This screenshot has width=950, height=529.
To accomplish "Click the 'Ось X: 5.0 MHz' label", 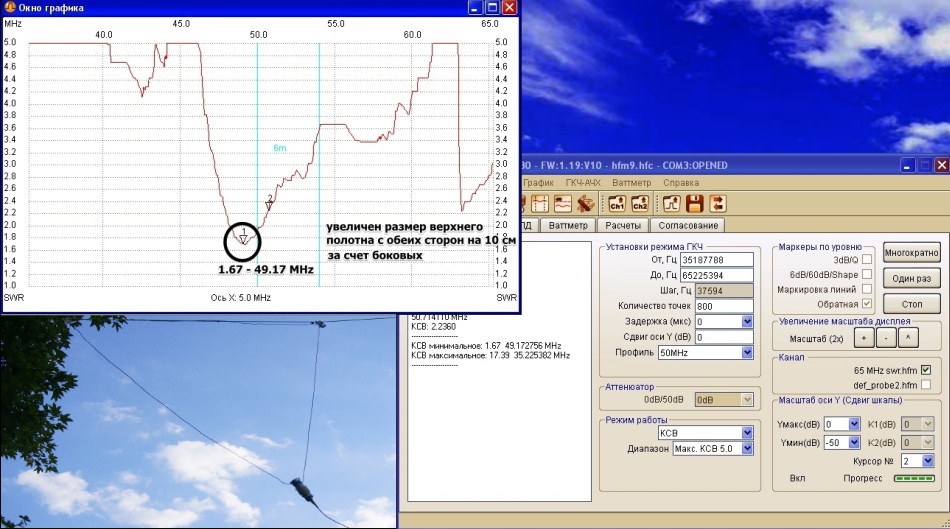I will [x=241, y=298].
